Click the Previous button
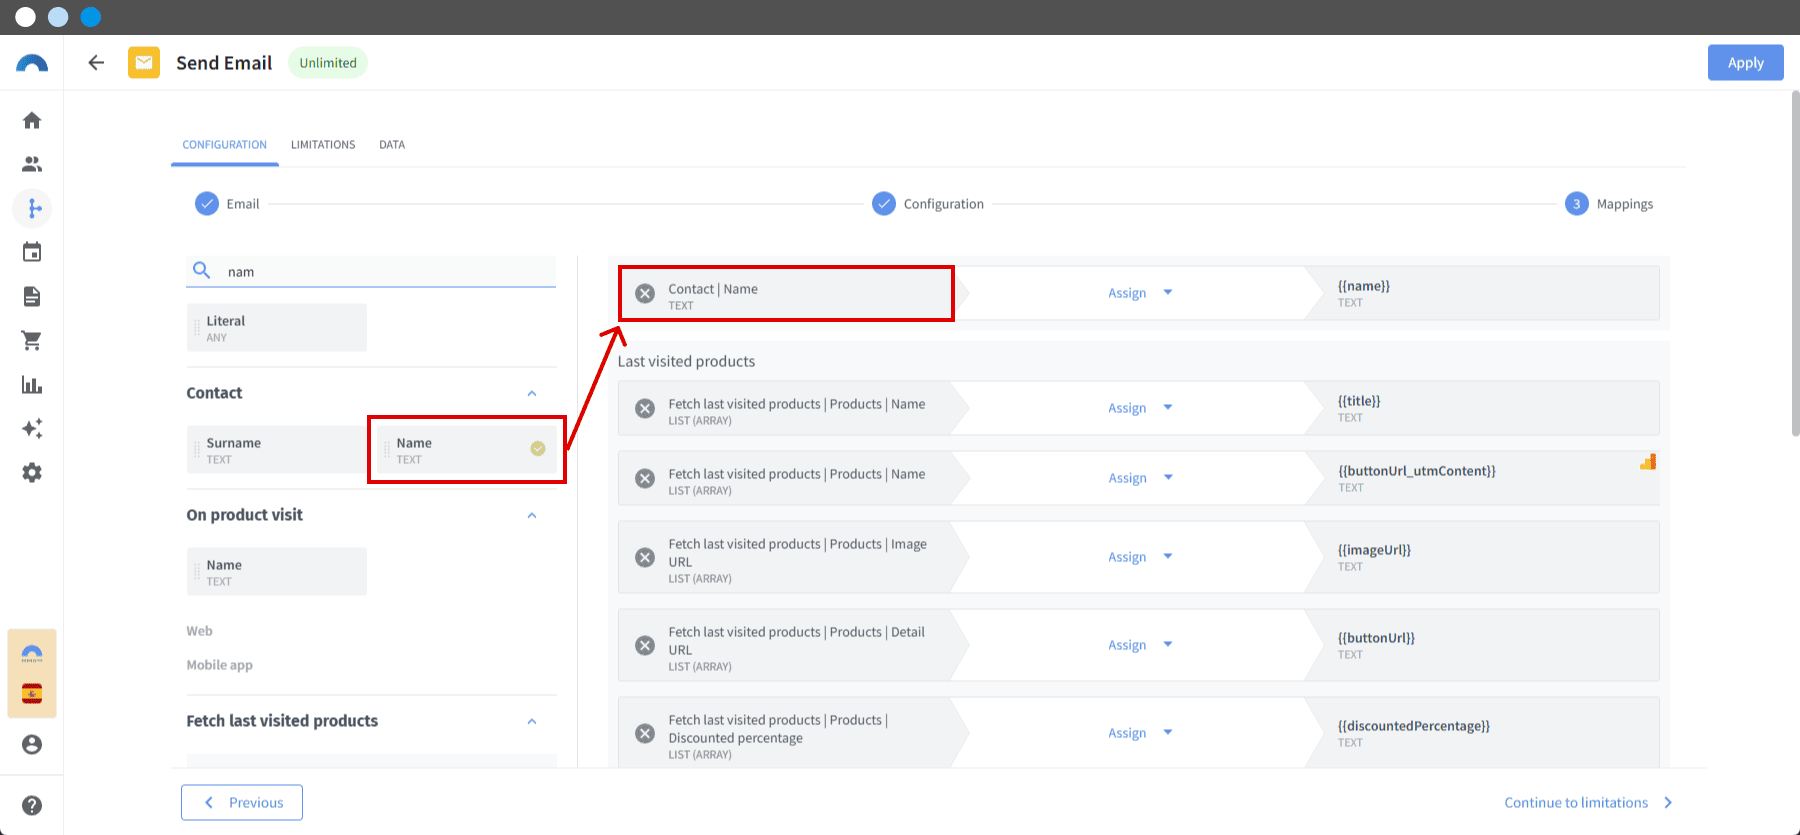 pyautogui.click(x=242, y=802)
